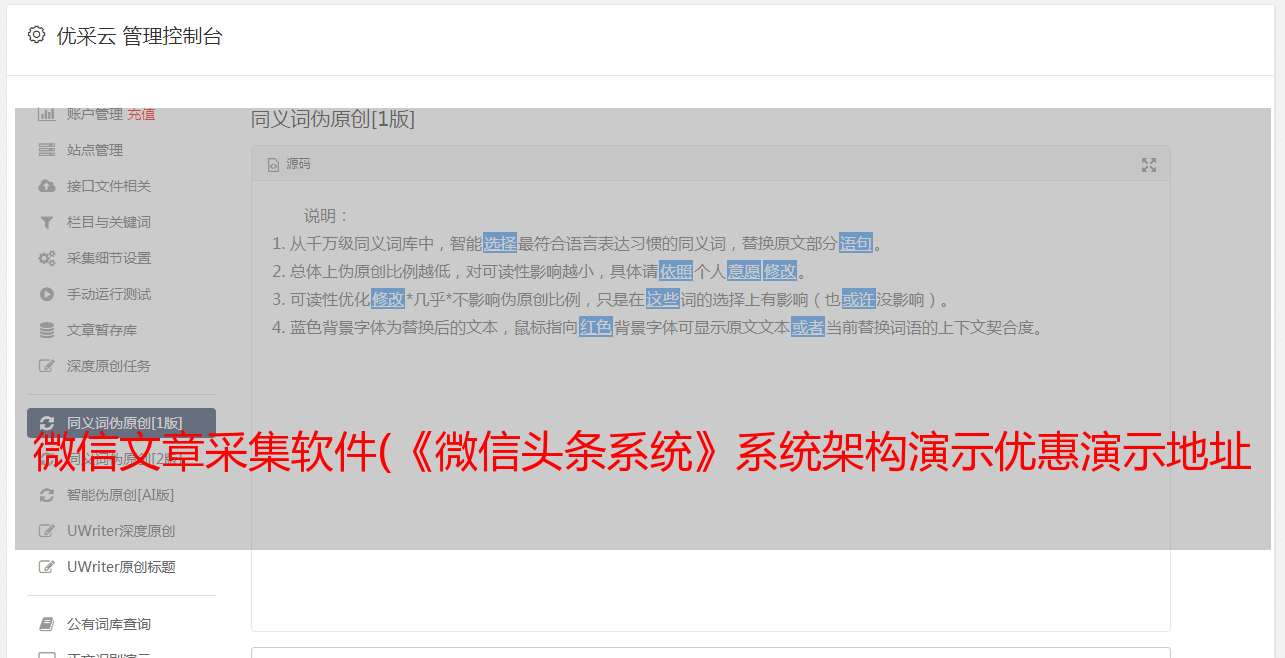The width and height of the screenshot is (1285, 658).
Task: Select UWriter深度原创 in sidebar
Action: coord(121,531)
